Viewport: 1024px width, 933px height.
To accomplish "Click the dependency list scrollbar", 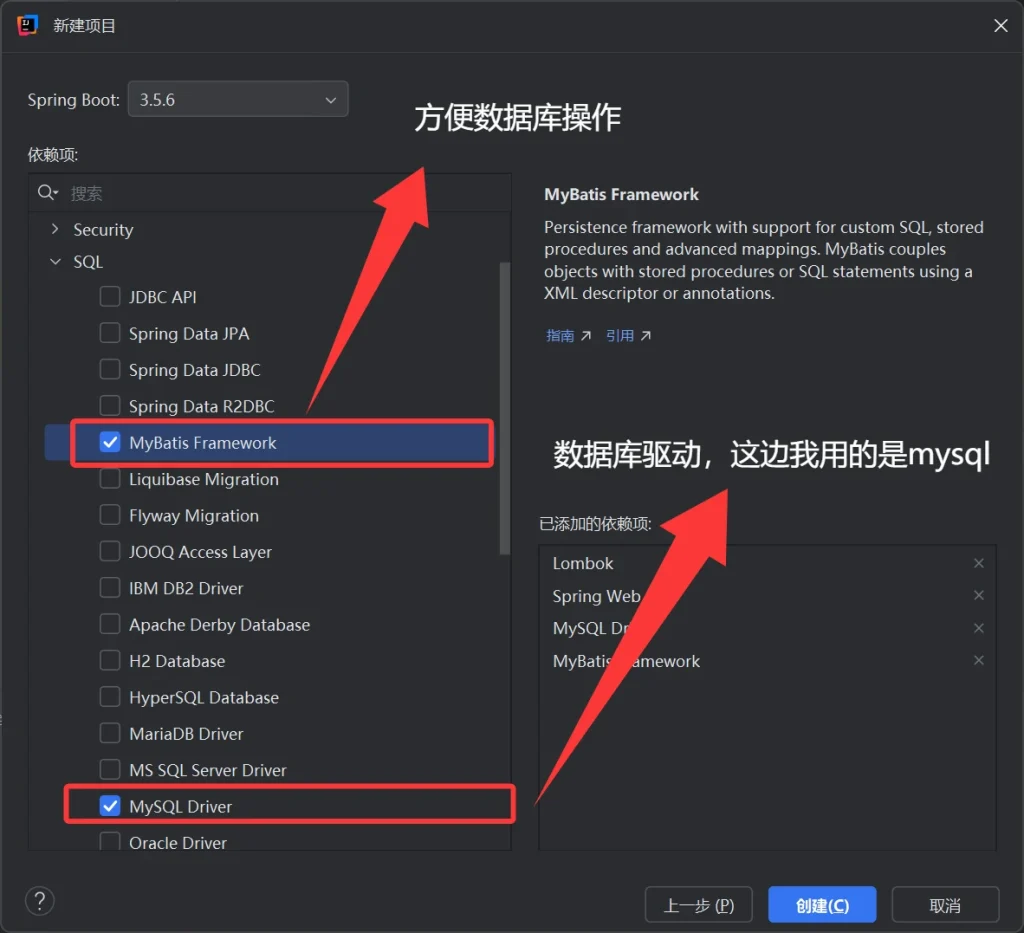I will coord(504,408).
